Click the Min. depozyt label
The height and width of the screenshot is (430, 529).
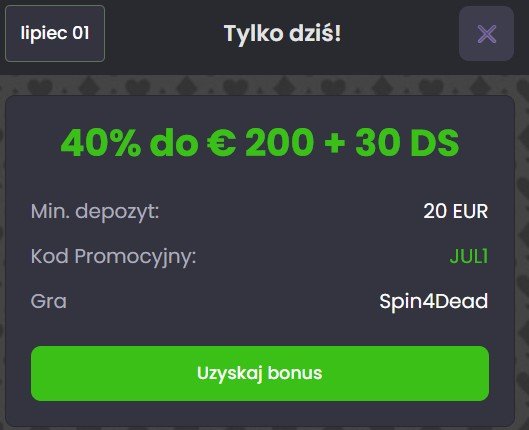(95, 212)
